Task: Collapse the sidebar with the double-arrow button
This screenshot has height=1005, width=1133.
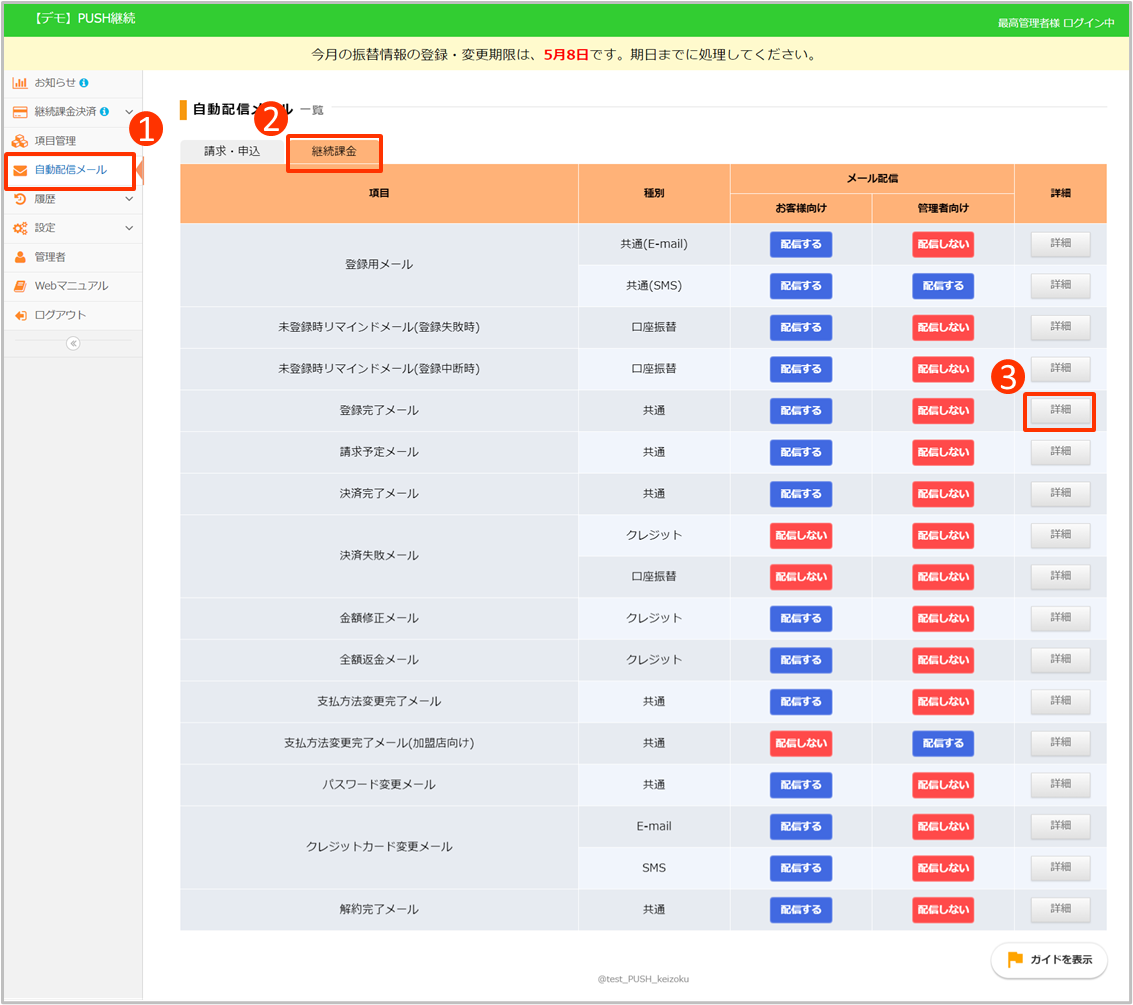Action: (73, 343)
